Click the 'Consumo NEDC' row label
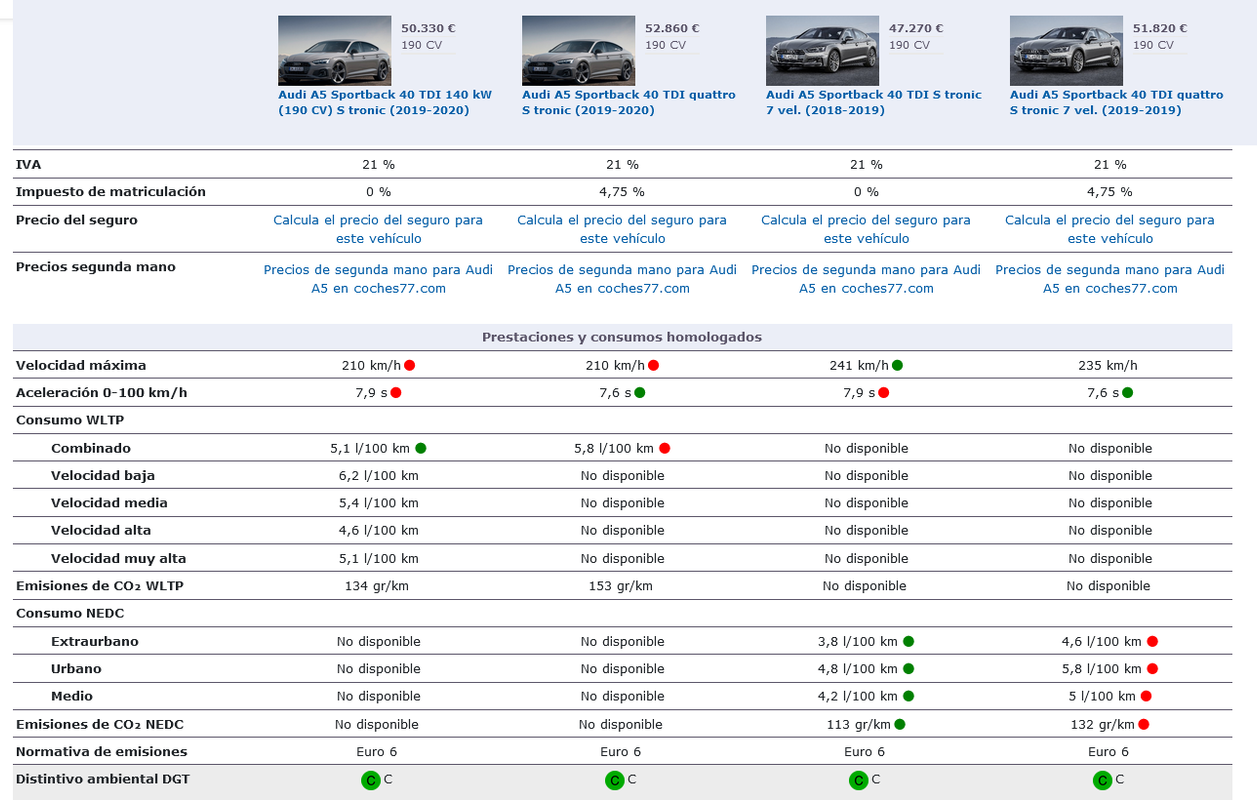1257x800 pixels. (x=70, y=613)
